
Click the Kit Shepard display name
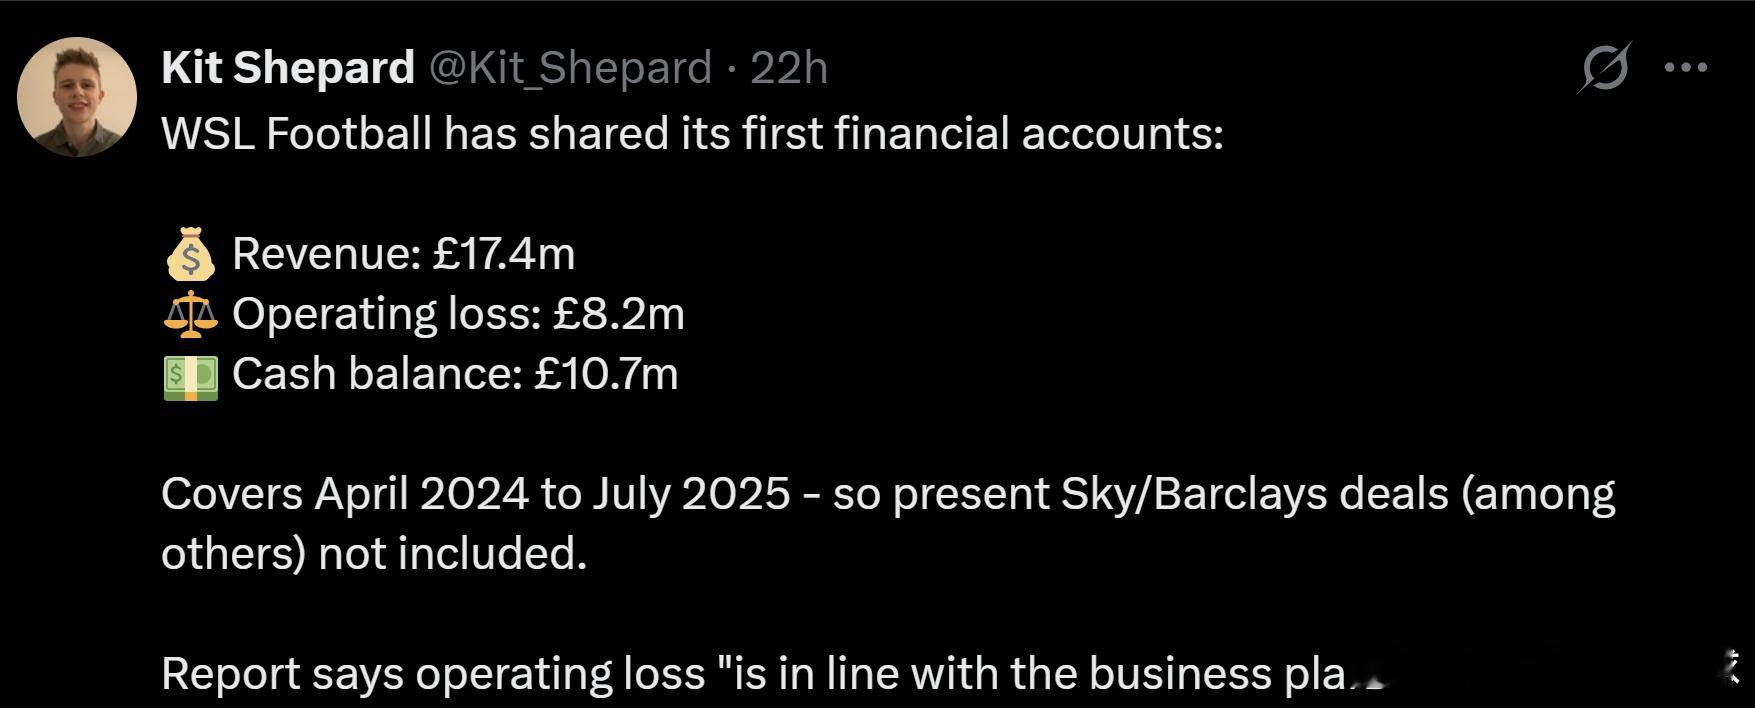(x=287, y=68)
